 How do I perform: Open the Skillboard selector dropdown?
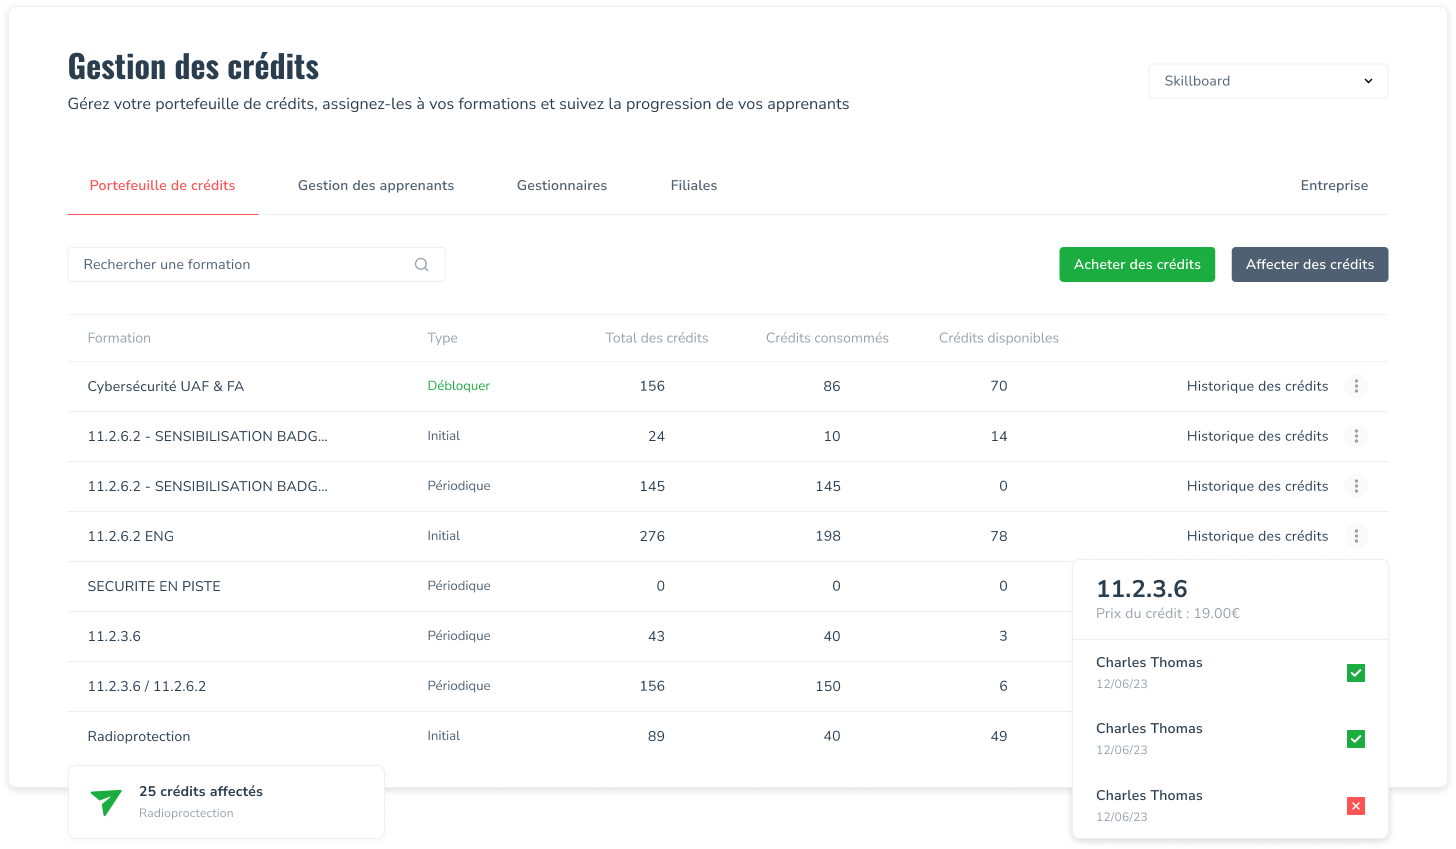pyautogui.click(x=1268, y=81)
